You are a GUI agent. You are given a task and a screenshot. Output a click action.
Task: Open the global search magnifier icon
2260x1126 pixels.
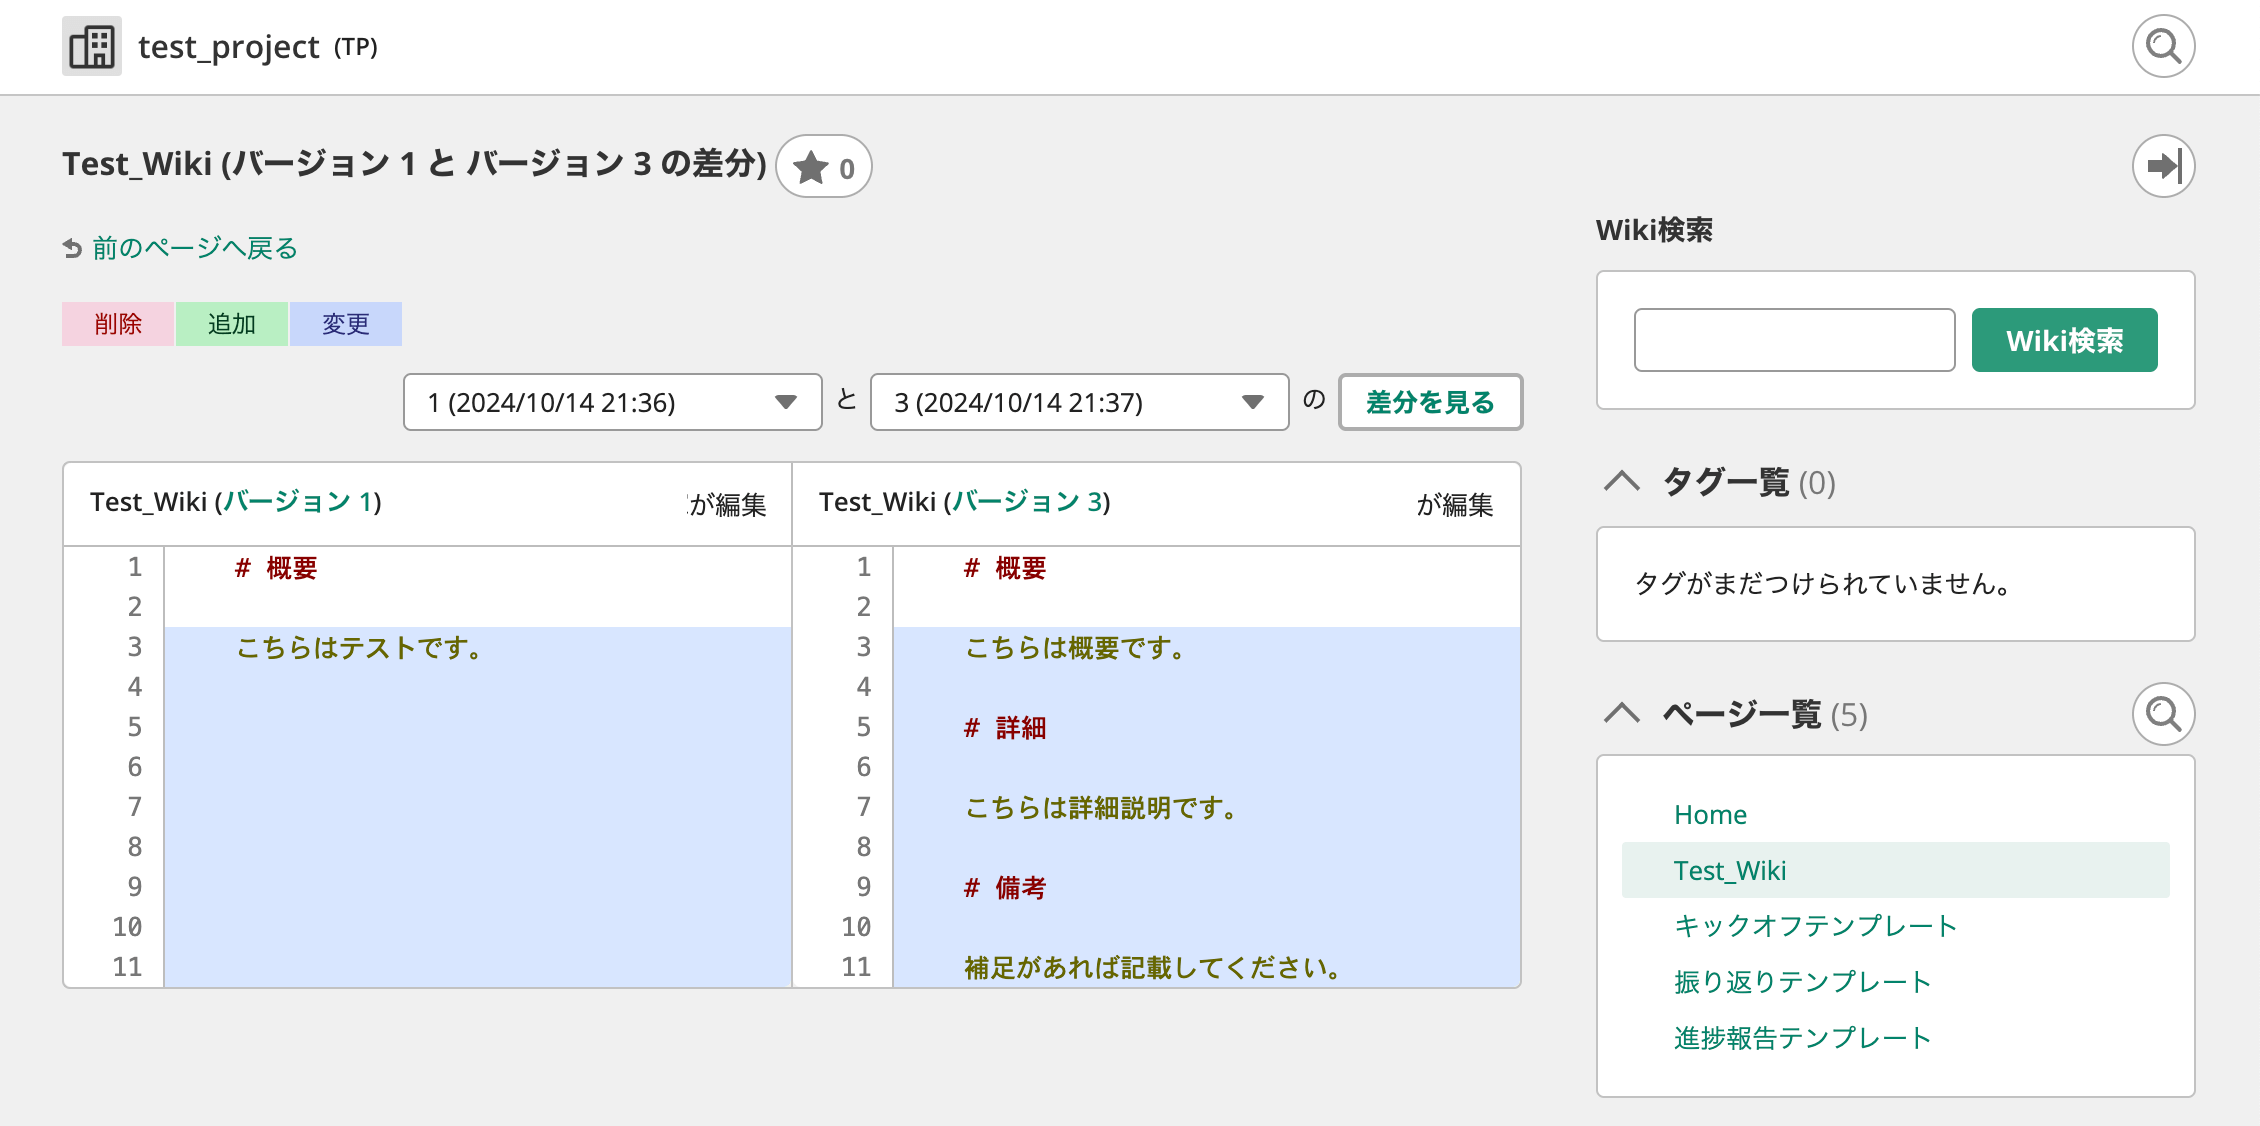2162,46
